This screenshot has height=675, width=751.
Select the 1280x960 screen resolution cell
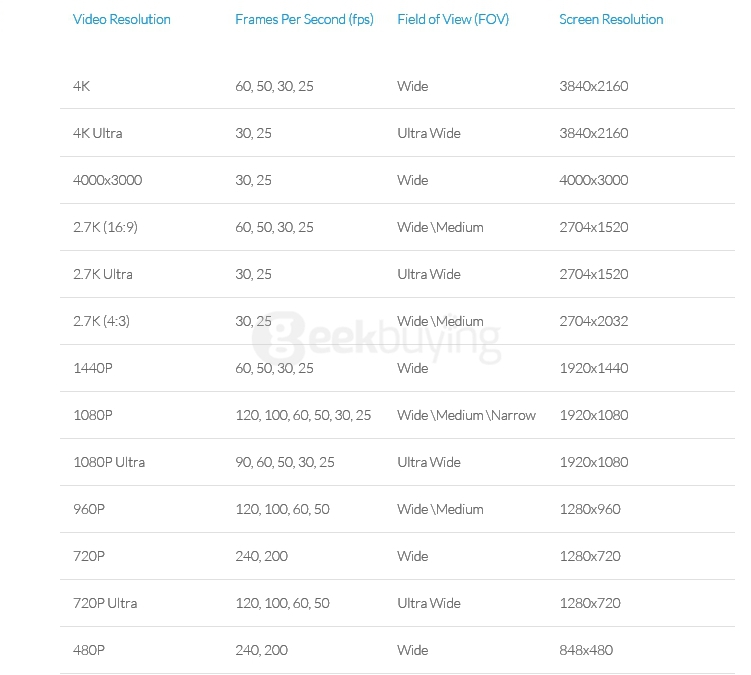(590, 509)
